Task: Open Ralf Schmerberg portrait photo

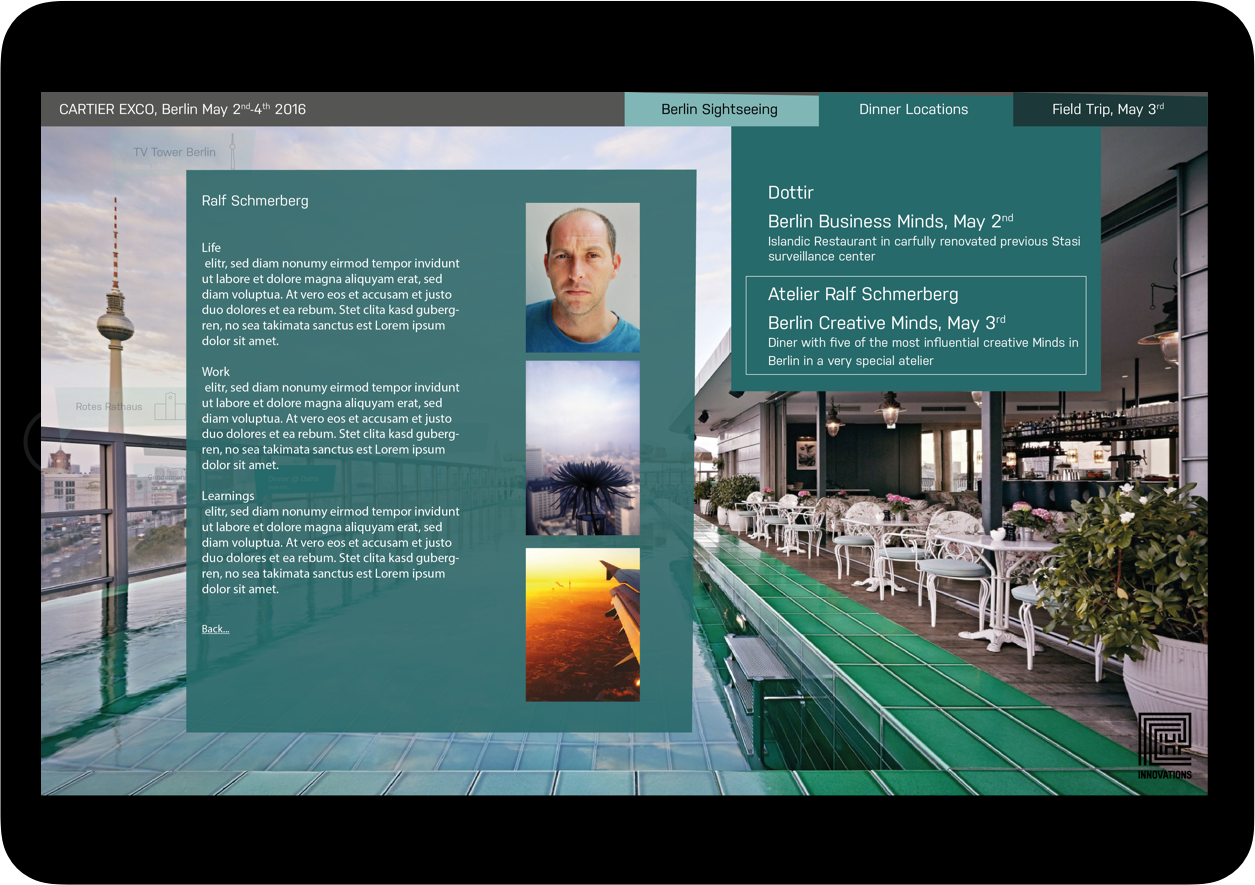Action: pyautogui.click(x=582, y=278)
